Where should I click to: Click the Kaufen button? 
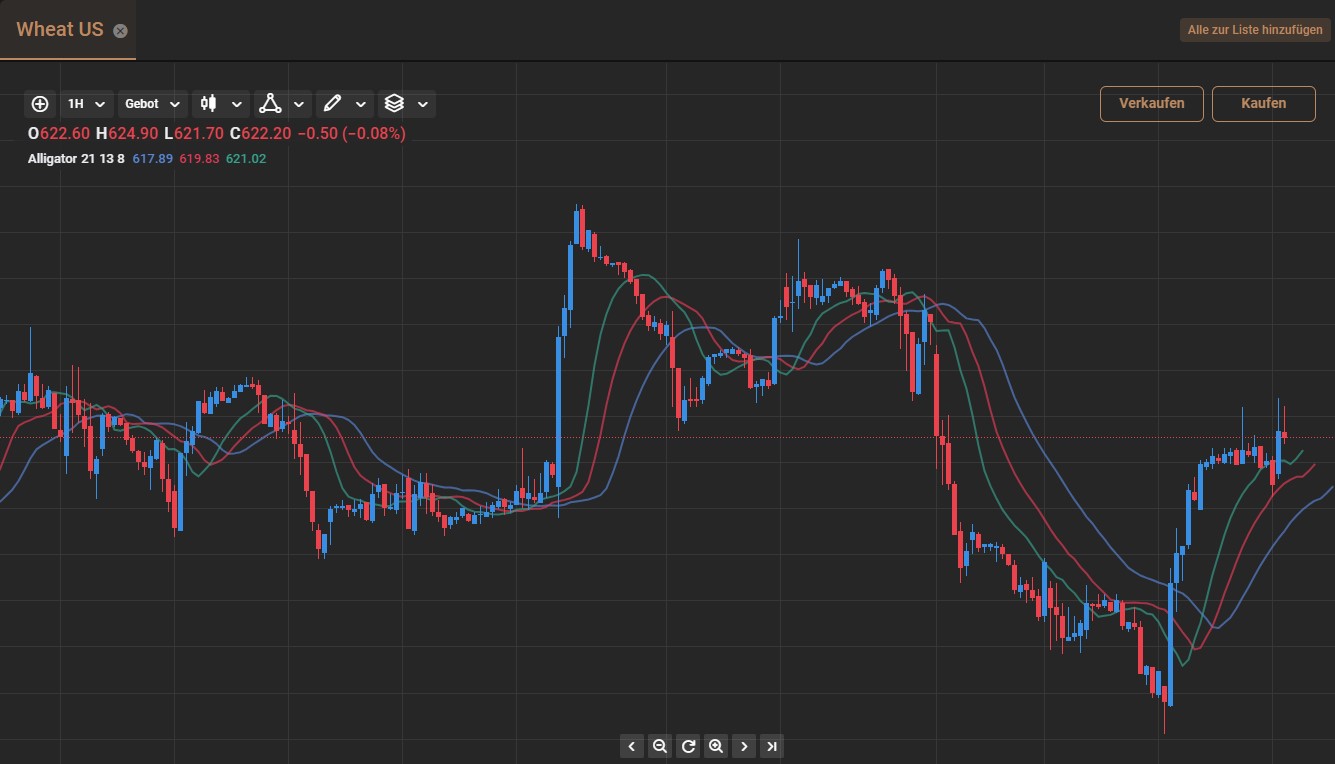pos(1264,103)
